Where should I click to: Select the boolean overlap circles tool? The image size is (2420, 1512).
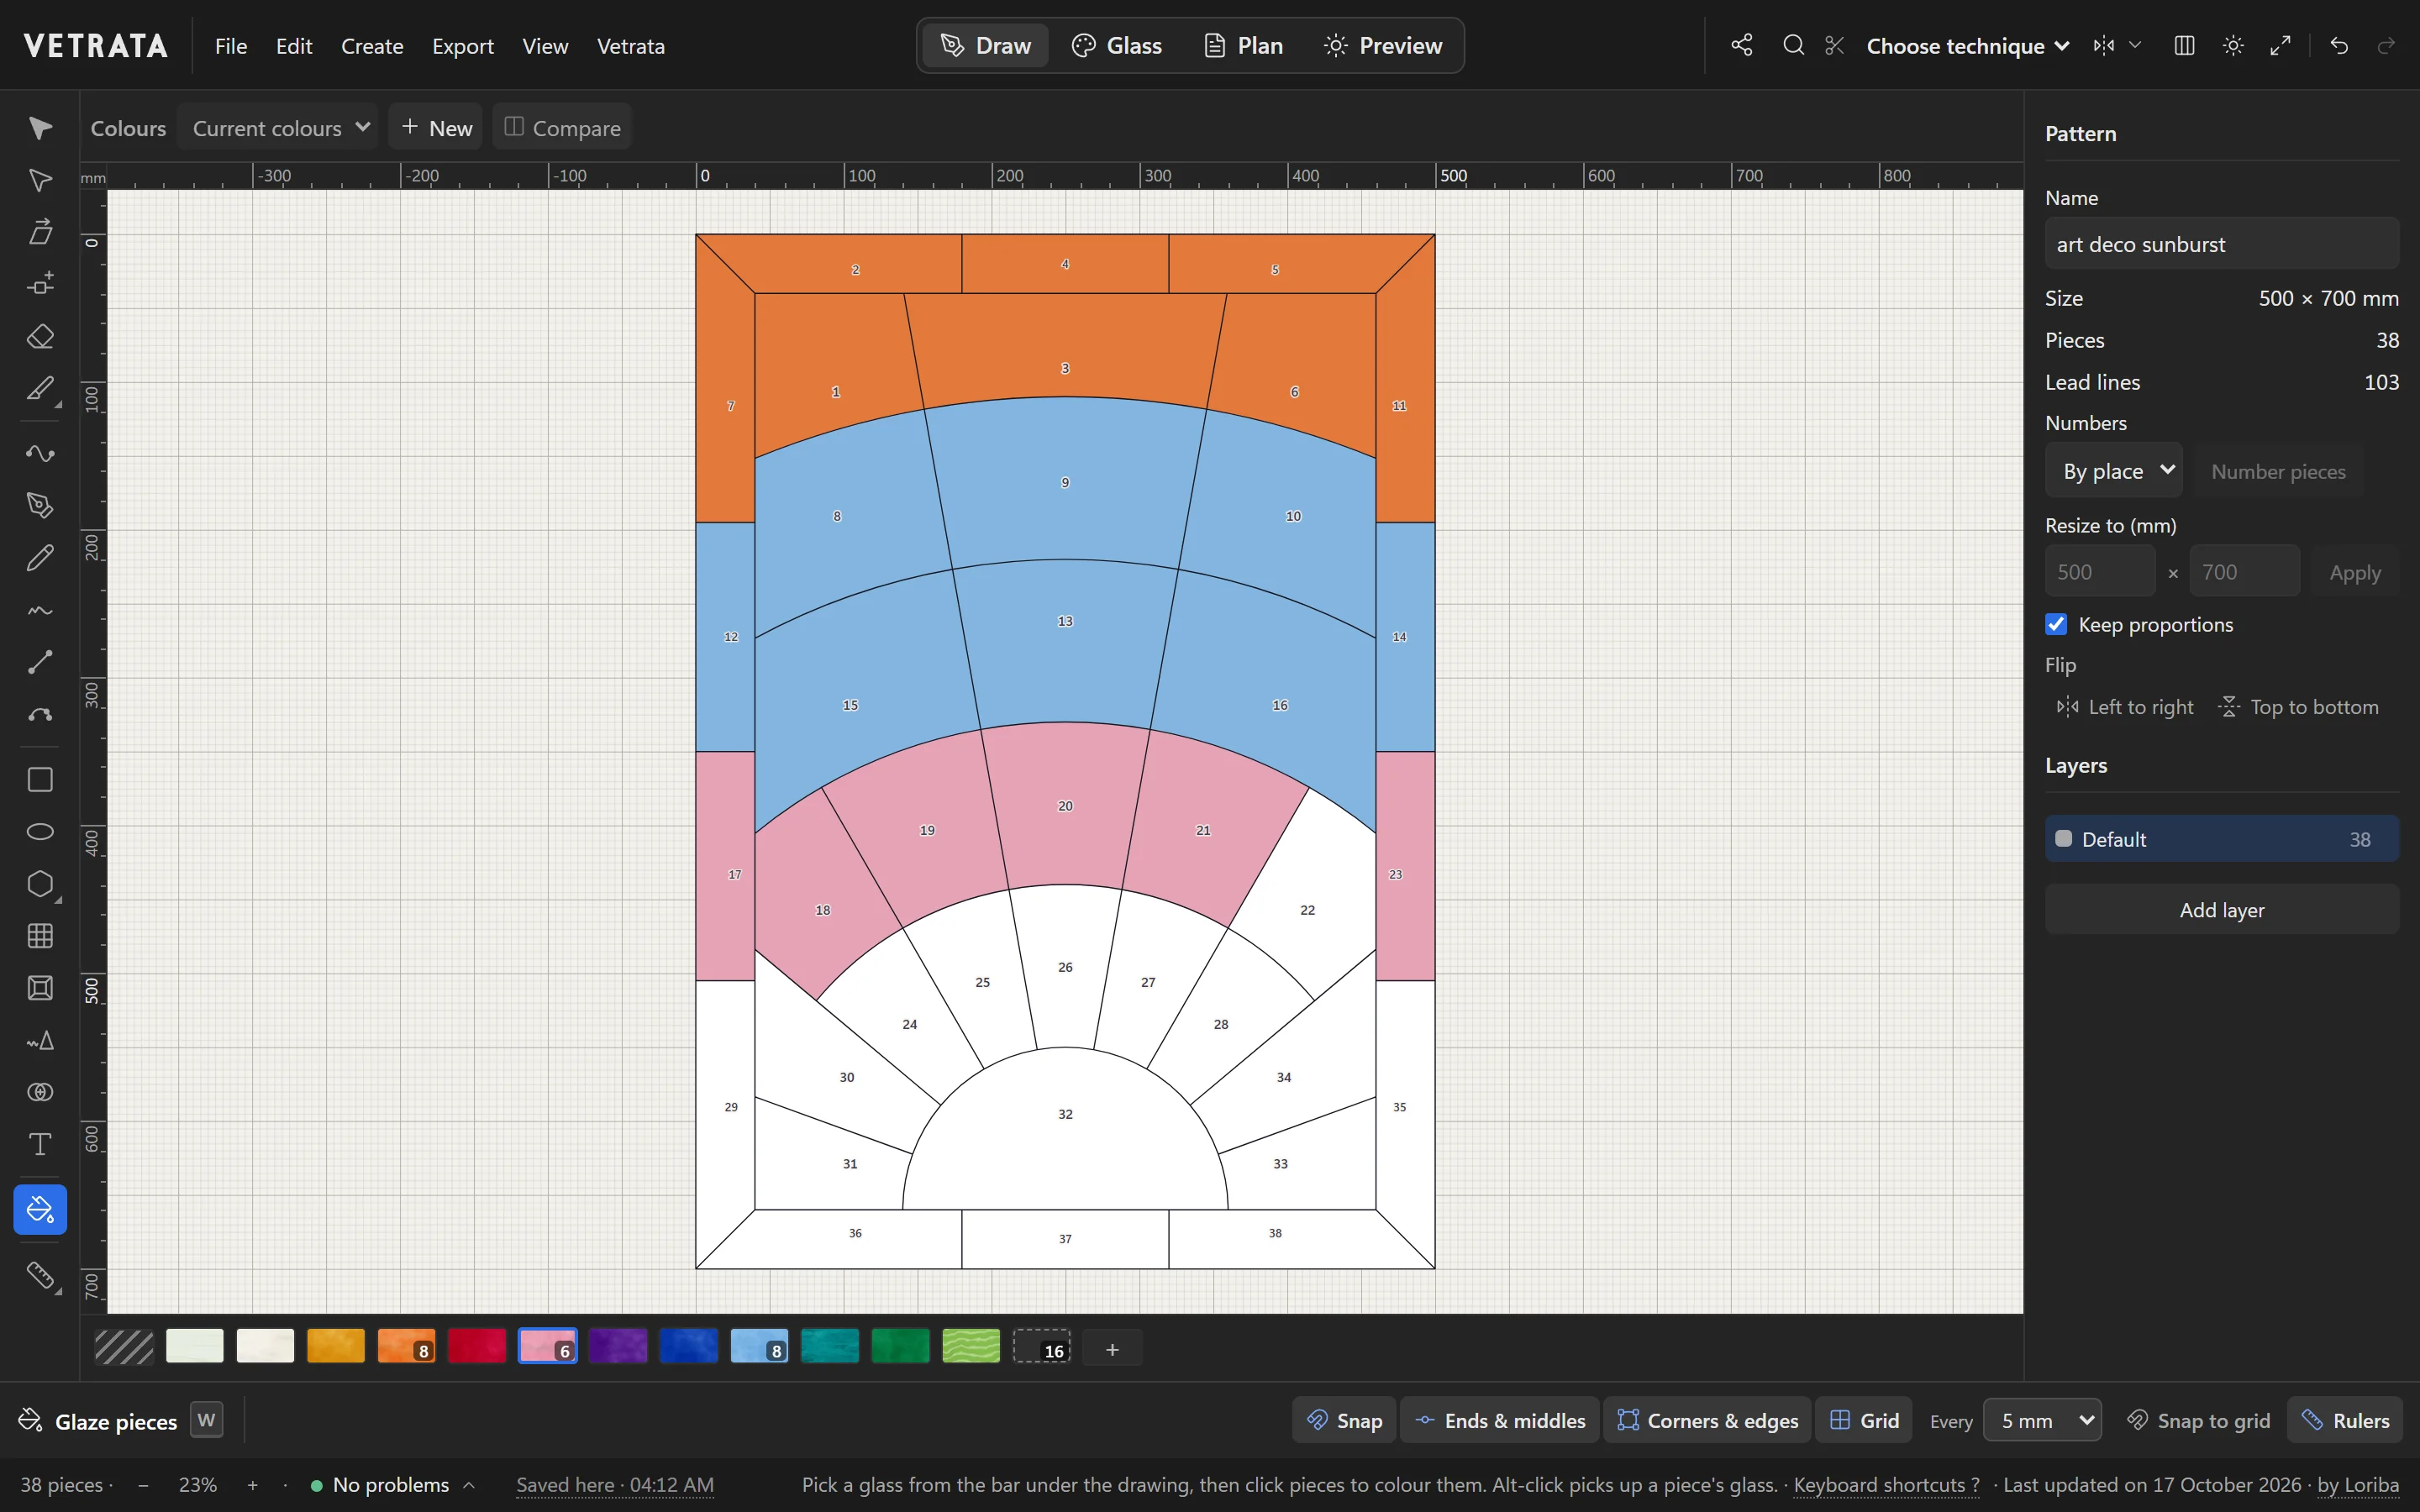coord(40,1092)
